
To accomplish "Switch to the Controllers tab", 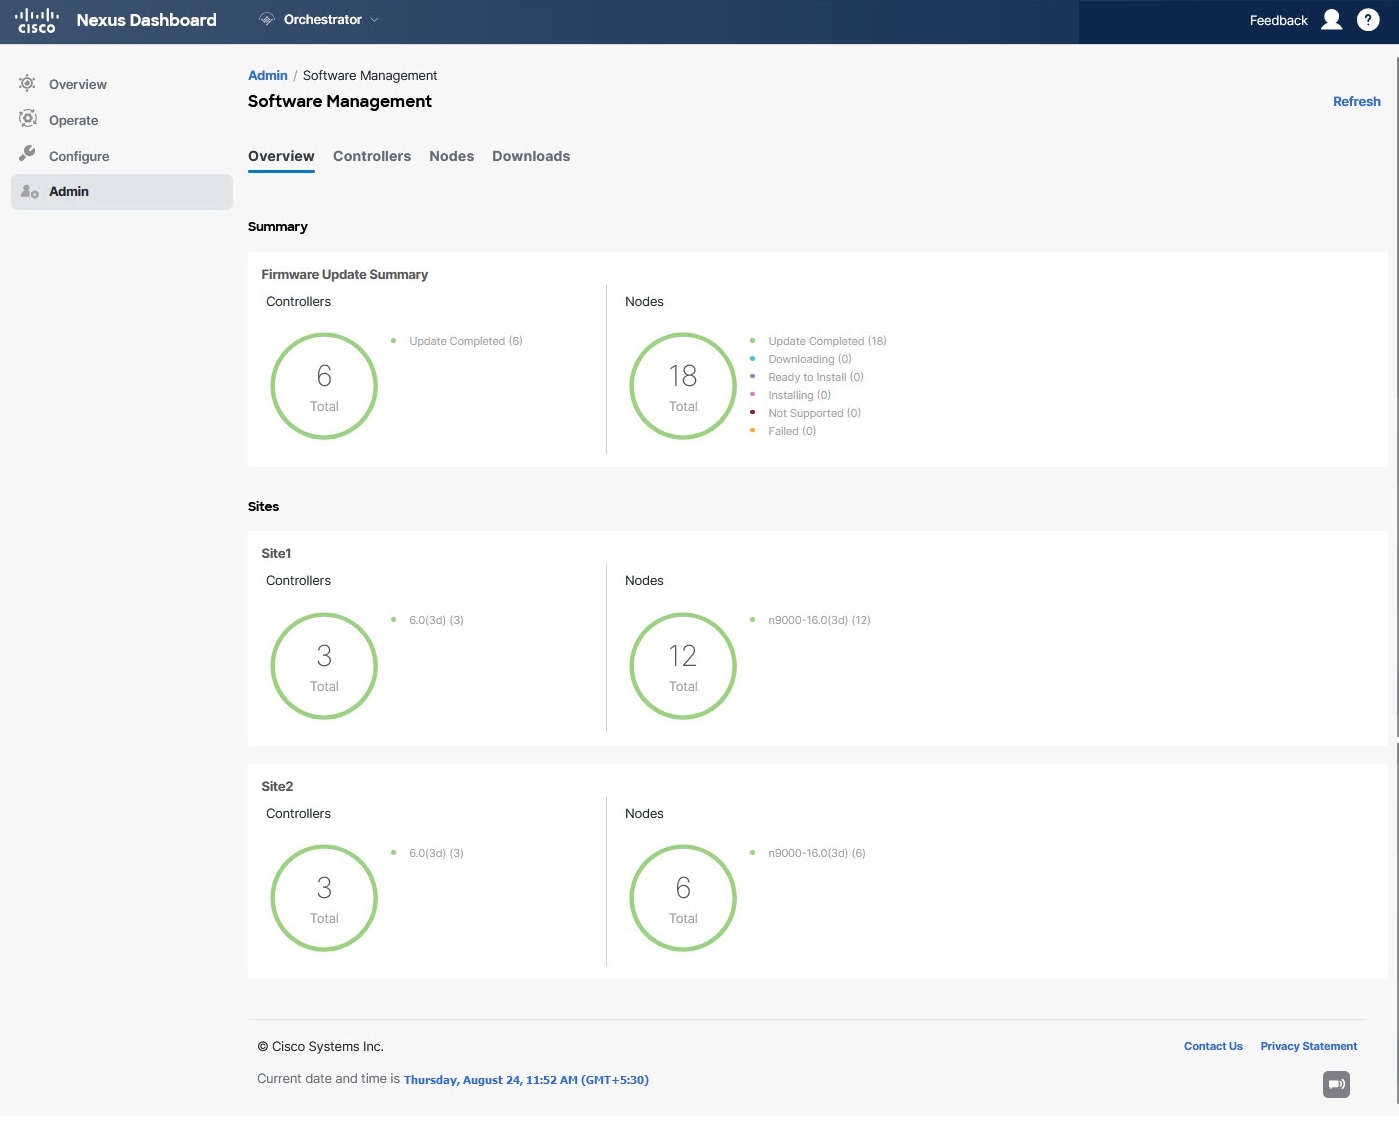I will pos(372,156).
